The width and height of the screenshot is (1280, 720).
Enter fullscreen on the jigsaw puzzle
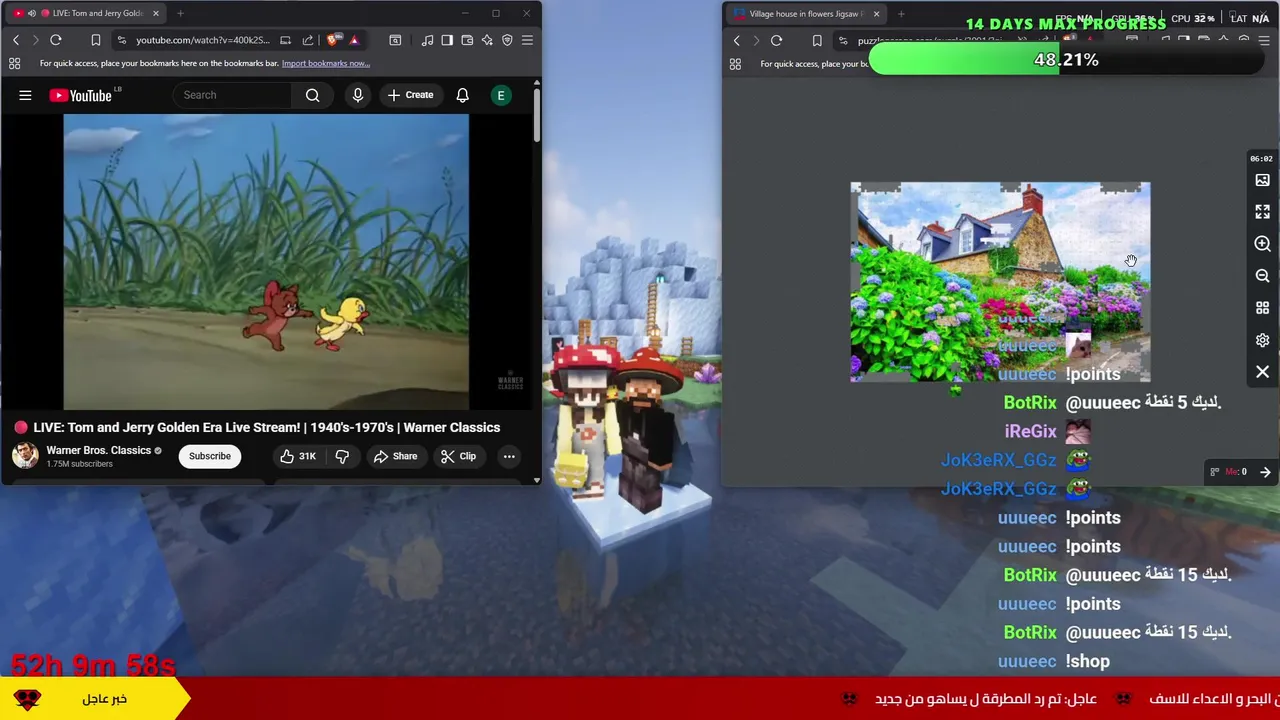(x=1262, y=212)
